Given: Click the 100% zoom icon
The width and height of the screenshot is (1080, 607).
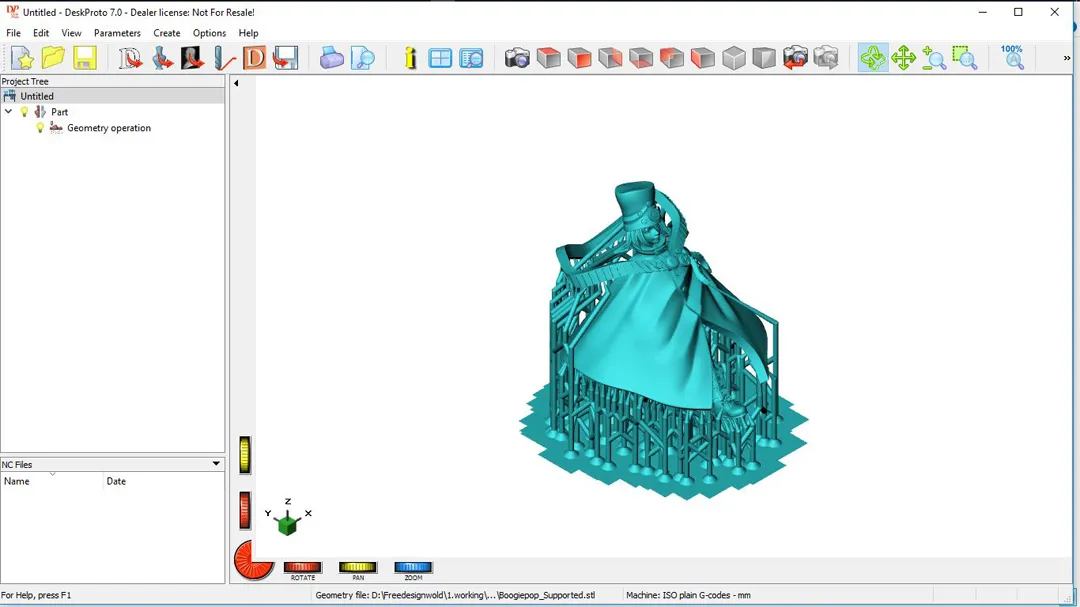Looking at the screenshot, I should click(1012, 58).
